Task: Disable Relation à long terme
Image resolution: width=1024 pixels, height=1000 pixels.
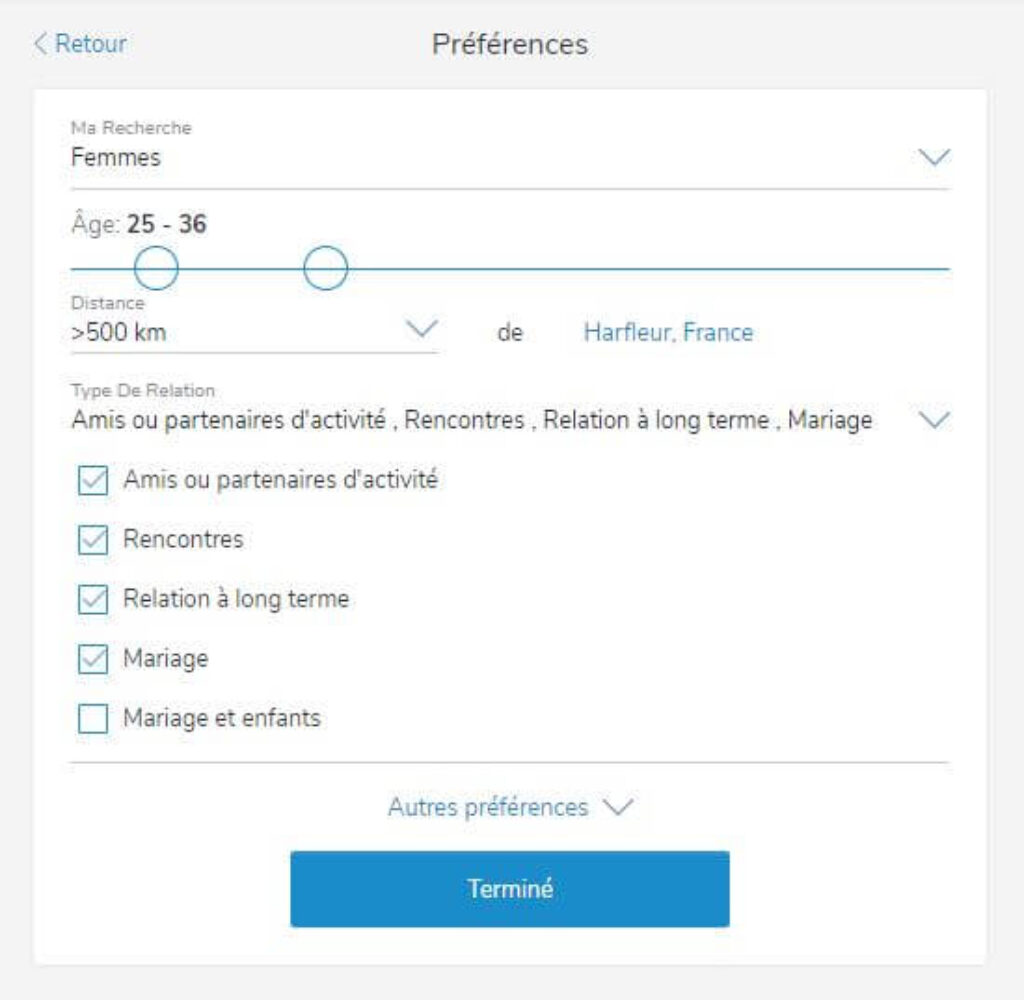Action: pyautogui.click(x=95, y=597)
